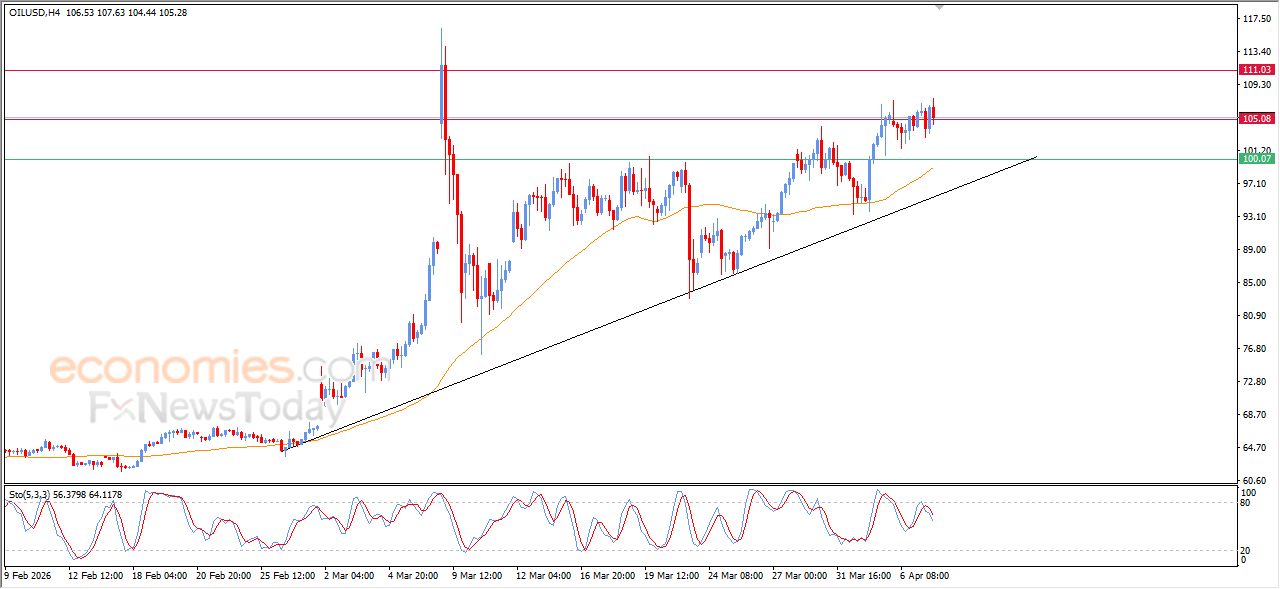Click the chart shift triangle marker at top

pos(939,7)
